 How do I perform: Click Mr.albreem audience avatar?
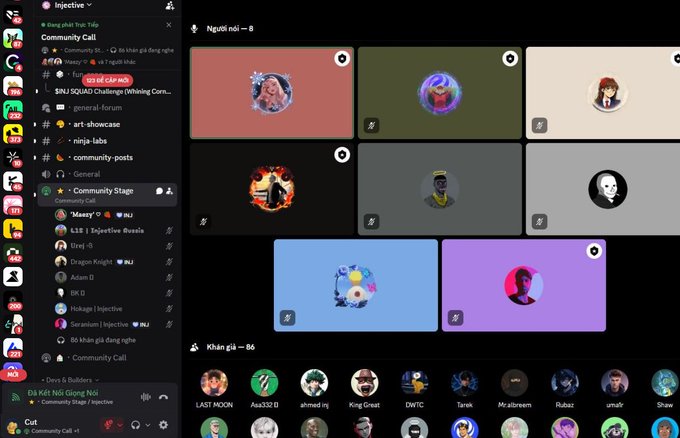(x=515, y=383)
